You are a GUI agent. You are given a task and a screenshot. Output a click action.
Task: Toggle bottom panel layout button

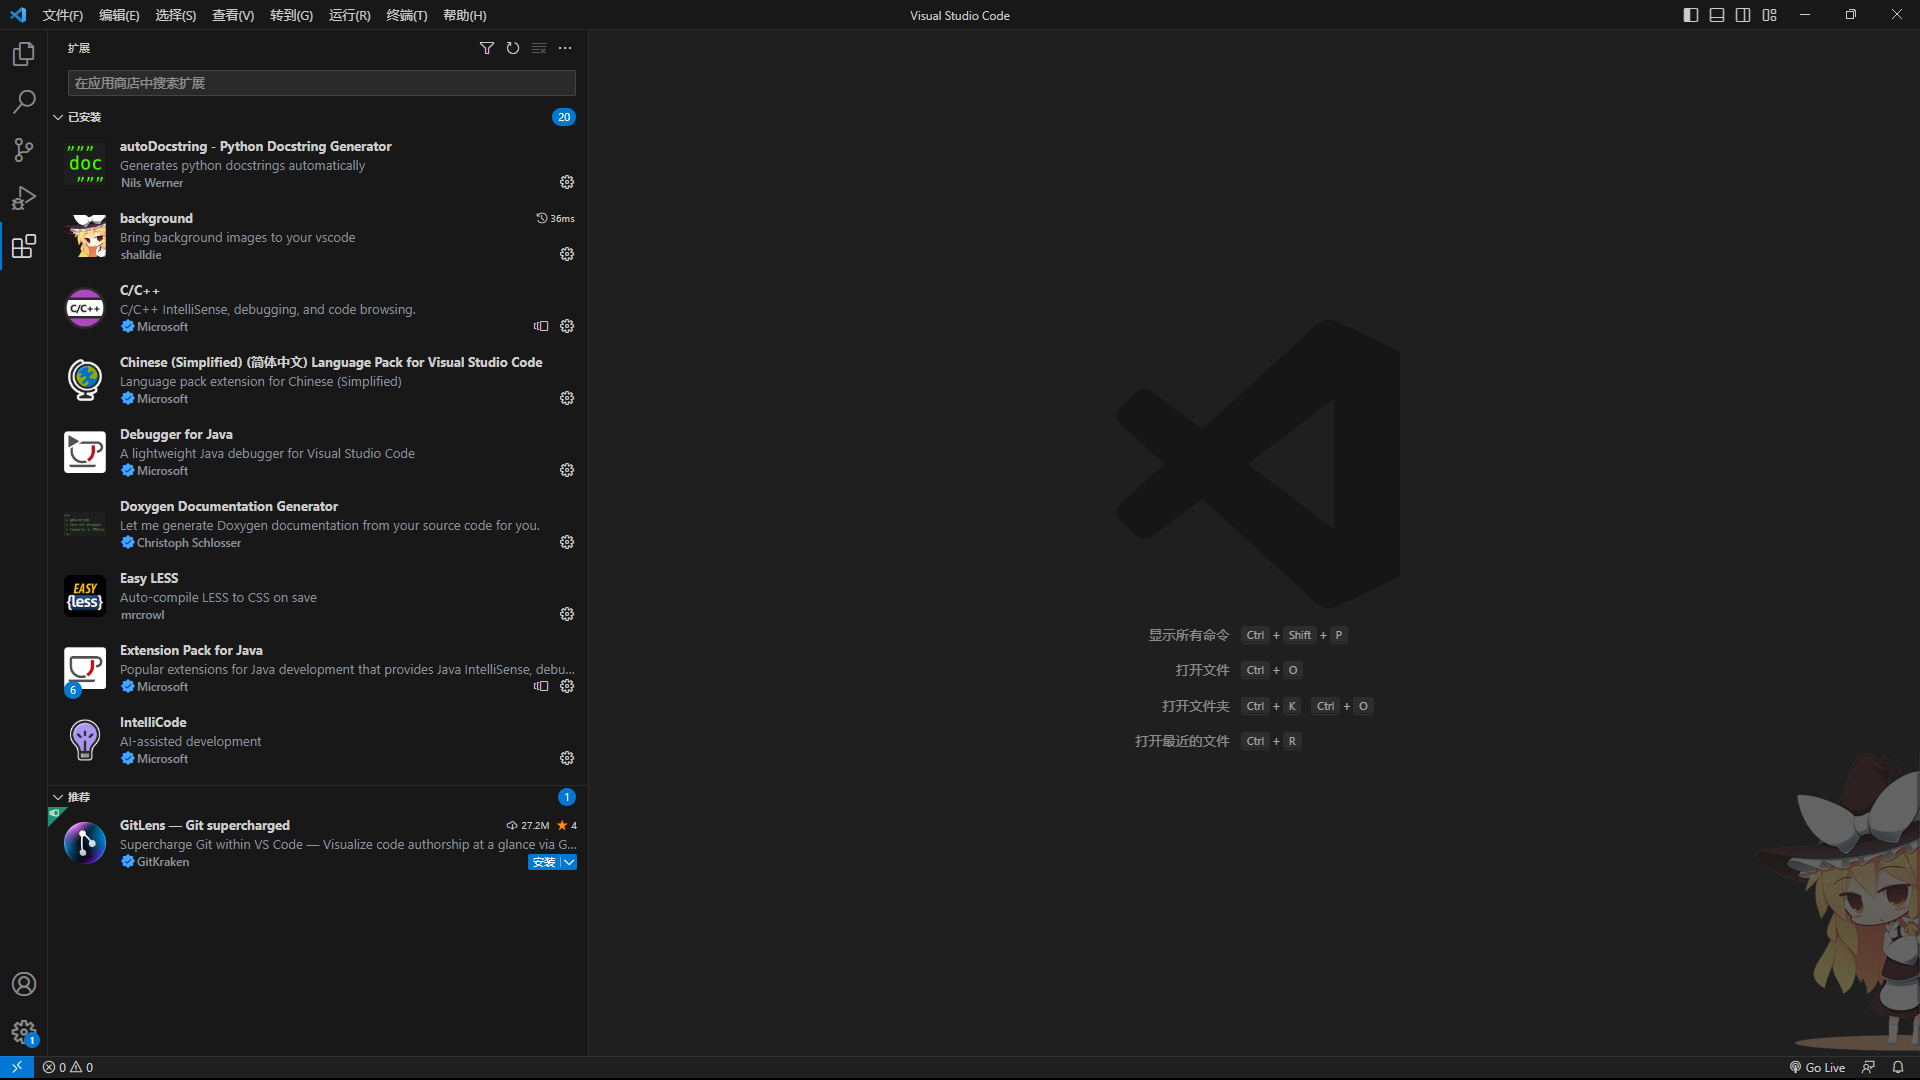click(1717, 15)
